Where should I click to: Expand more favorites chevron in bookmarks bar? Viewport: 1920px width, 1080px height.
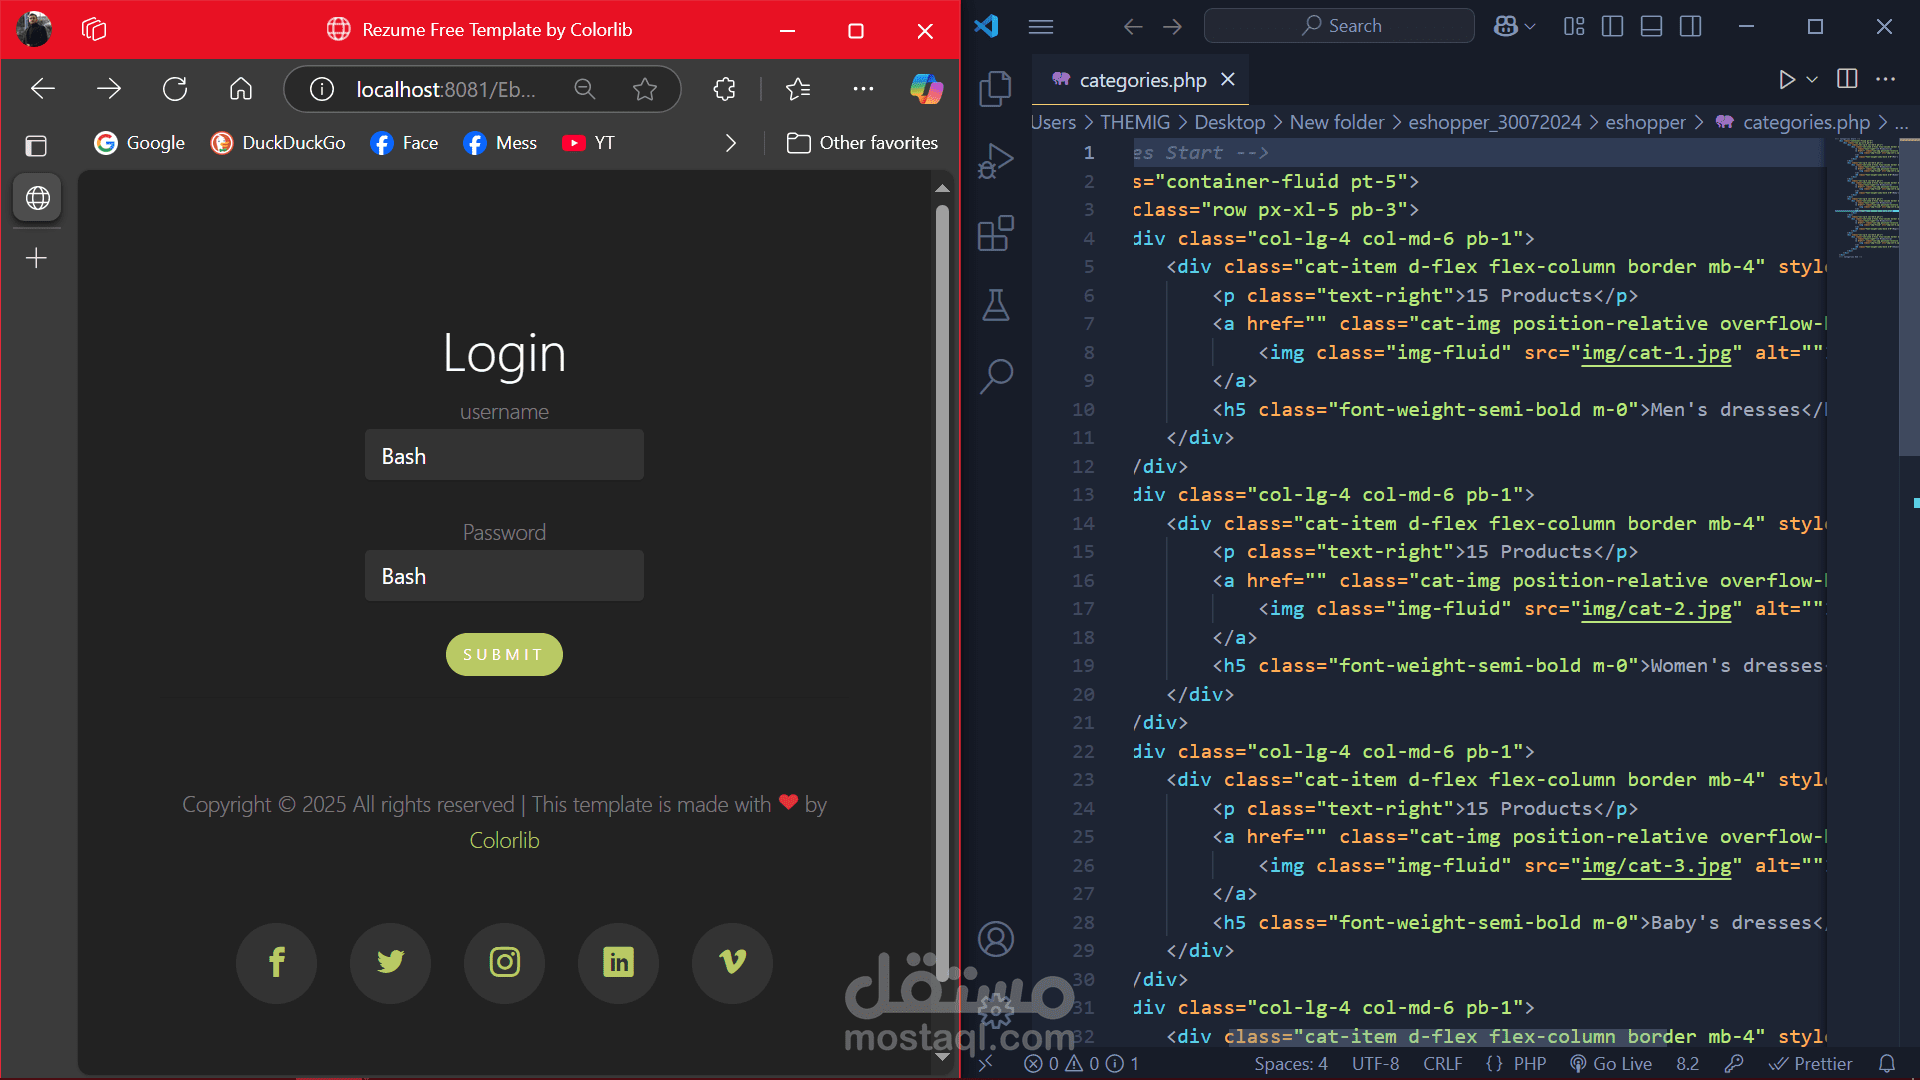tap(731, 143)
